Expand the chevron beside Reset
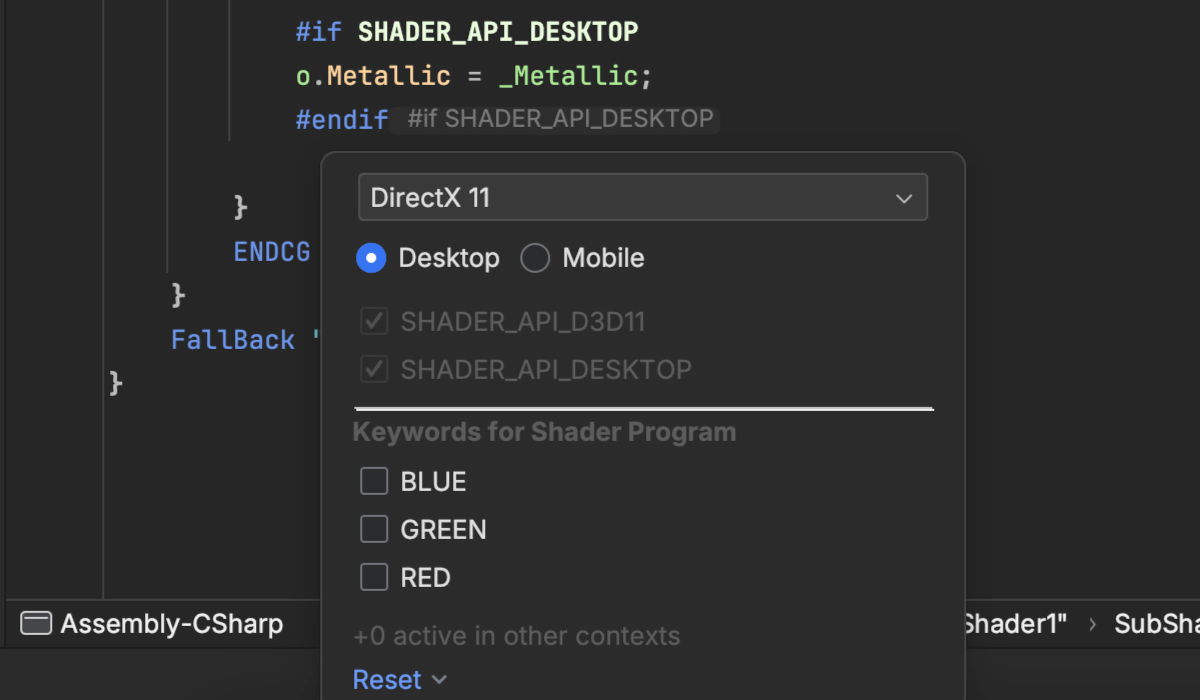This screenshot has width=1200, height=700. pos(438,680)
